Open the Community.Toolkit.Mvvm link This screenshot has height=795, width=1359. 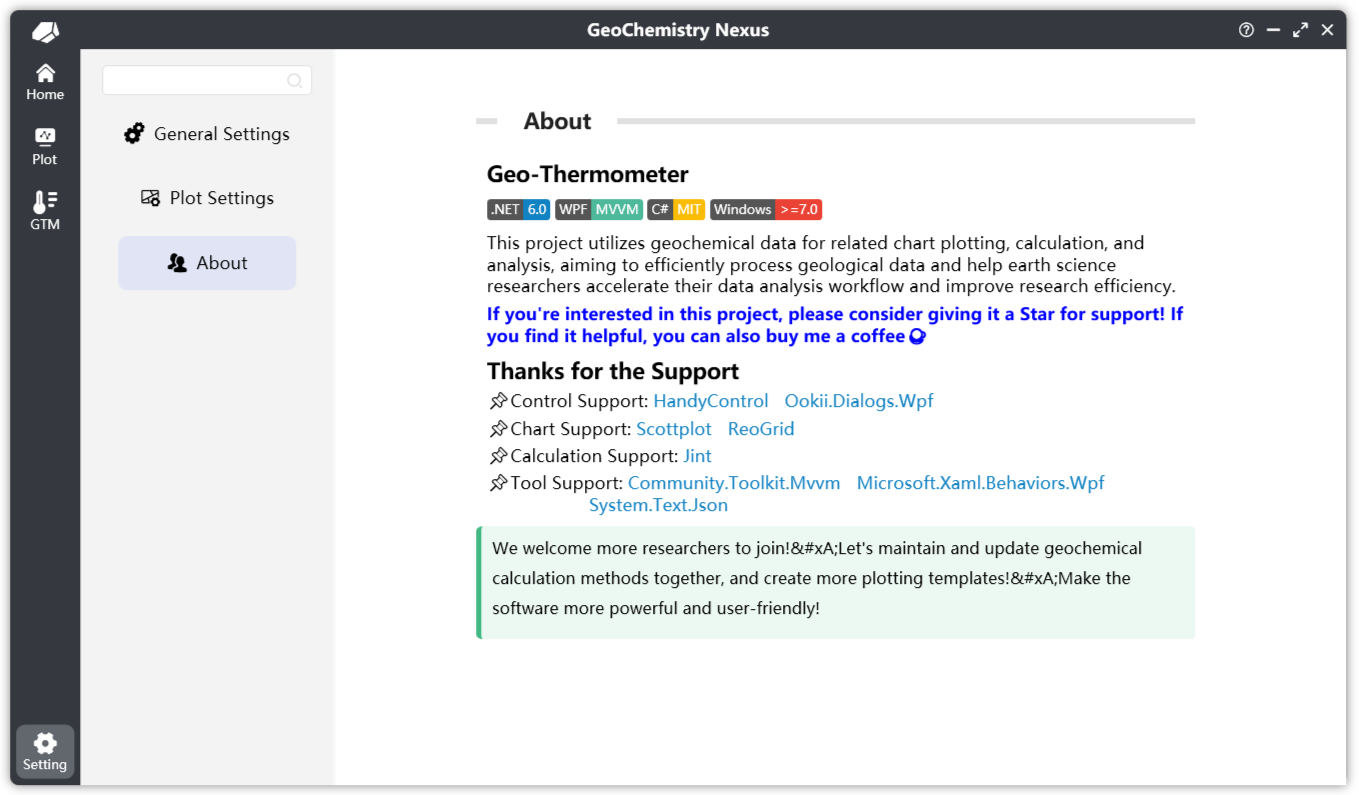(x=733, y=483)
